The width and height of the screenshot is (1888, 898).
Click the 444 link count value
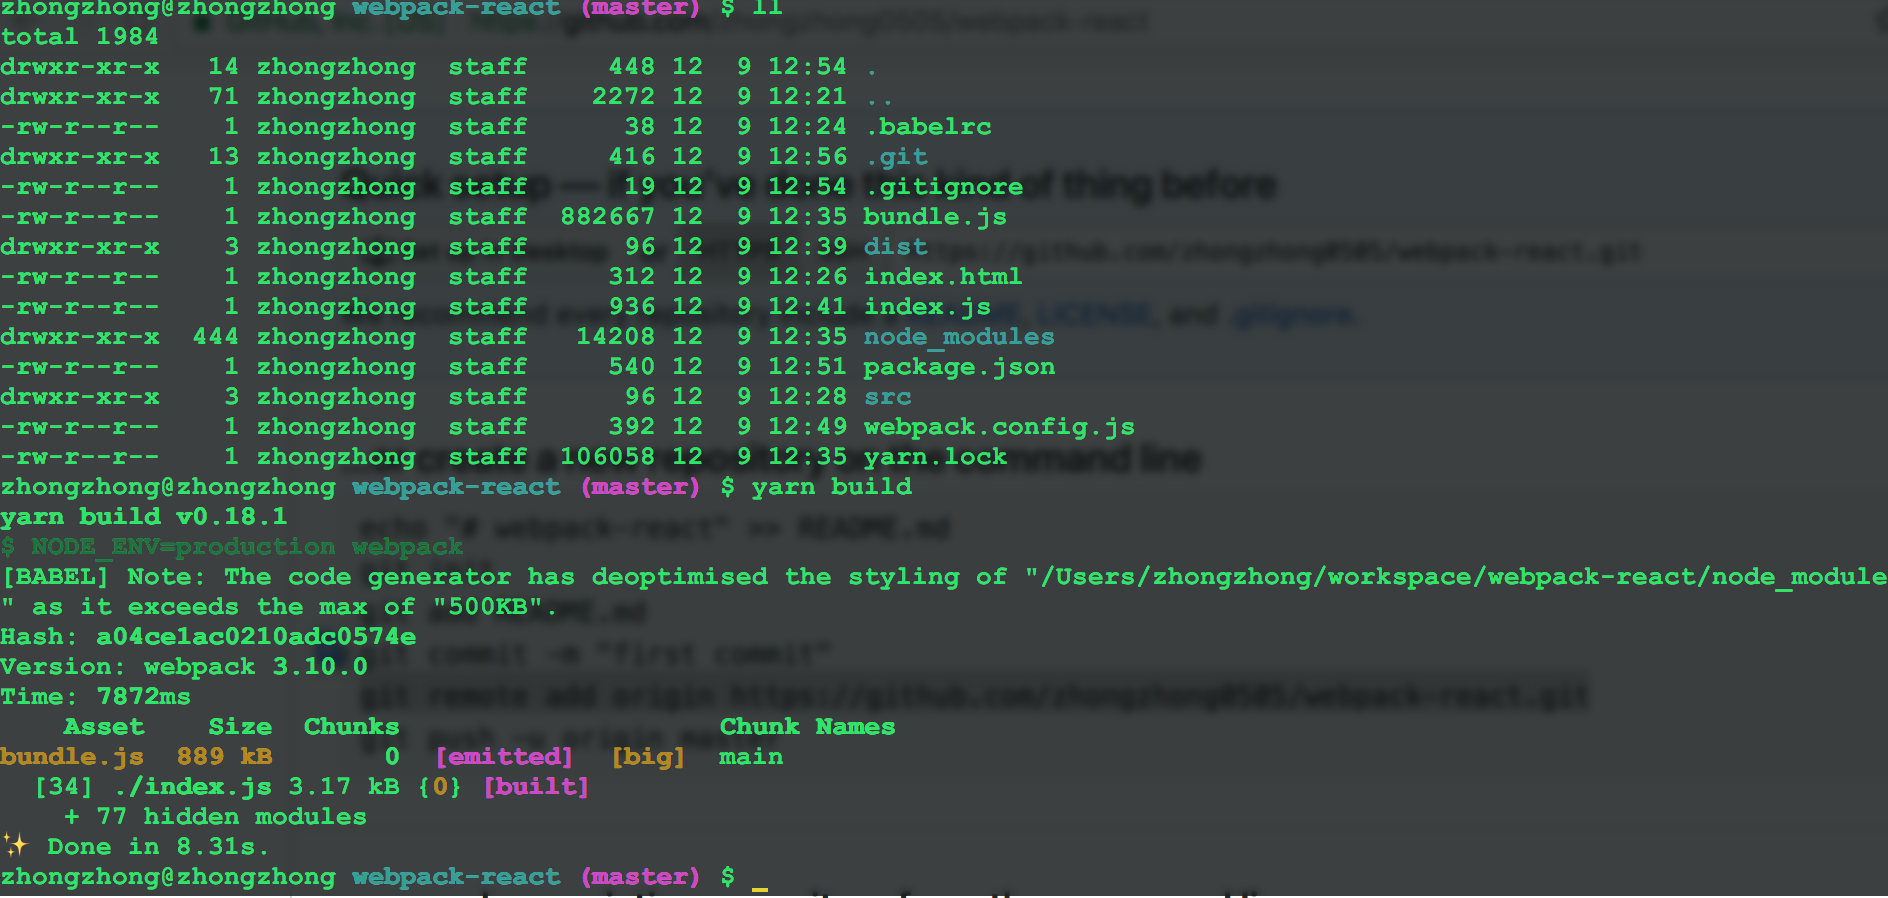[x=216, y=337]
